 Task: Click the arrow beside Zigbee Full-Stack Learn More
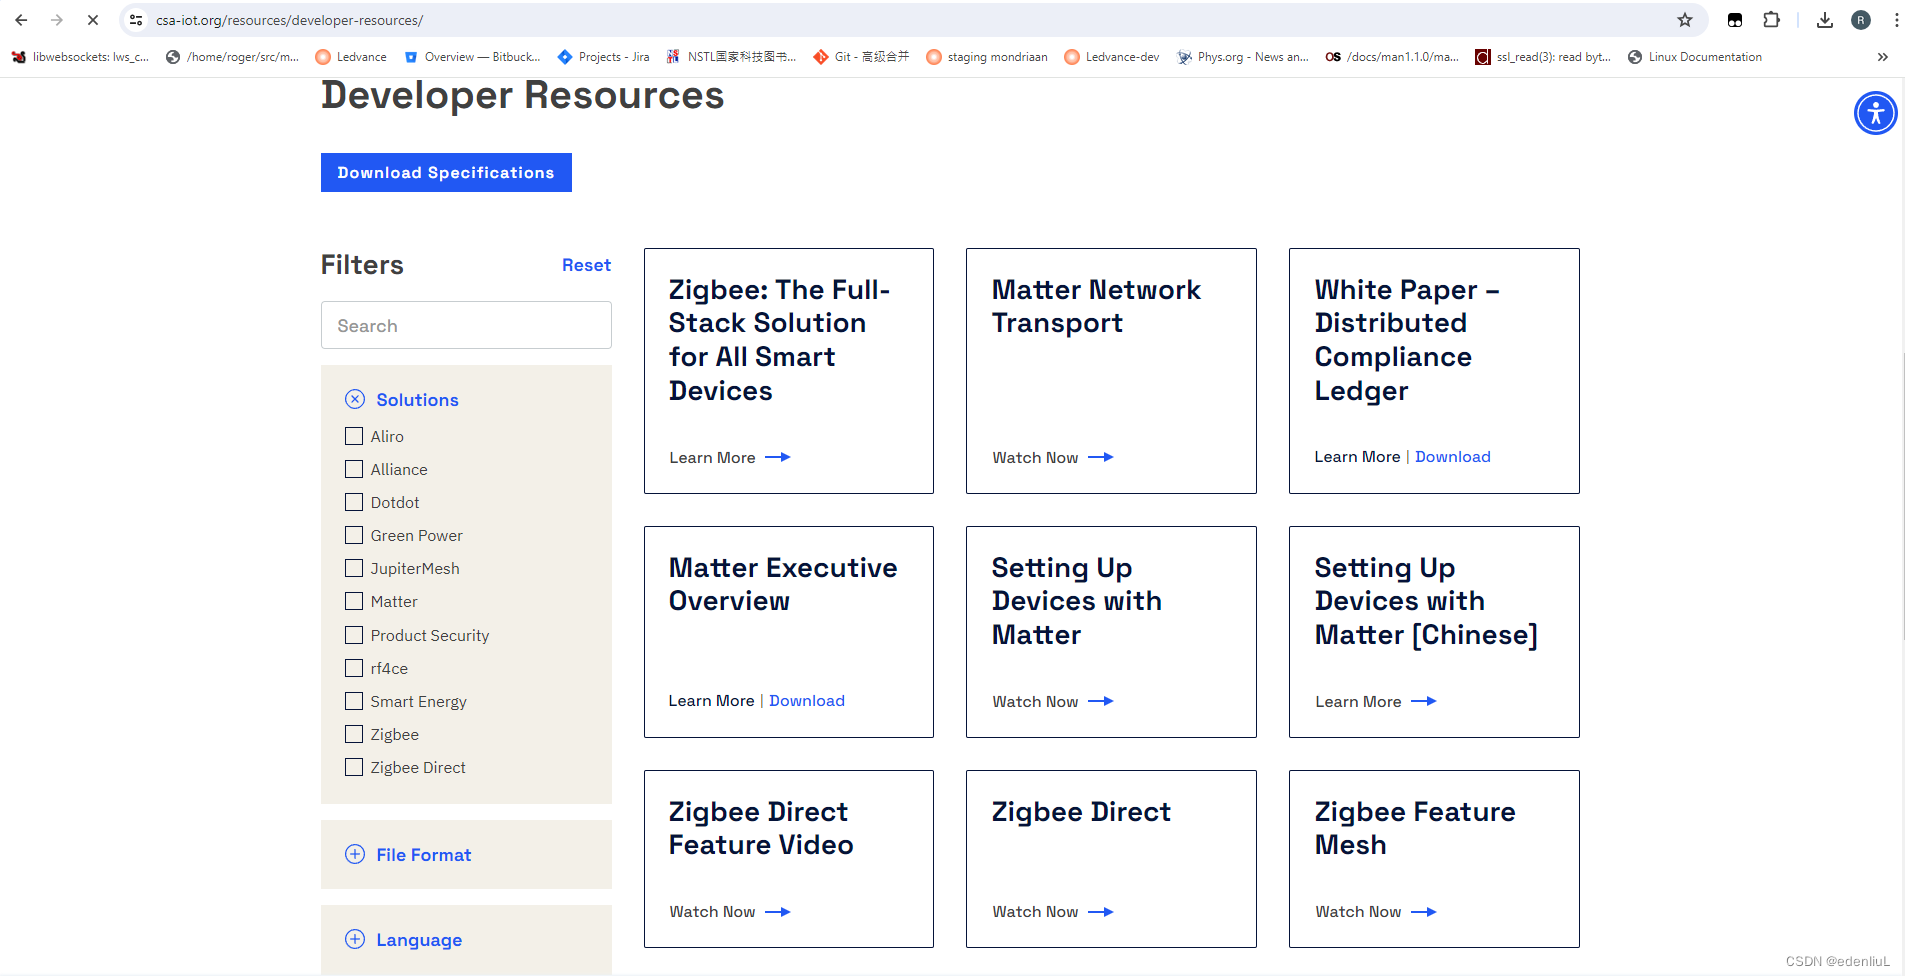[778, 457]
